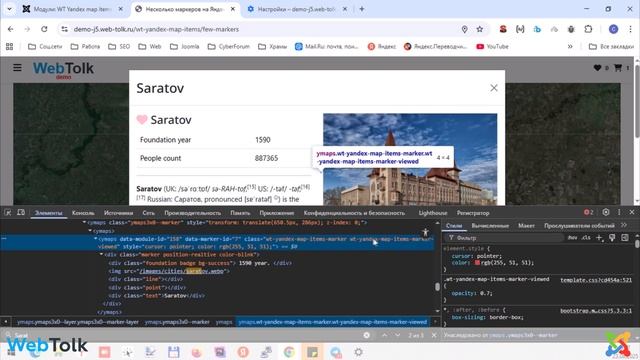The image size is (640, 360).
Task: Show hidden bookmarks with the » chevron
Action: (570, 47)
